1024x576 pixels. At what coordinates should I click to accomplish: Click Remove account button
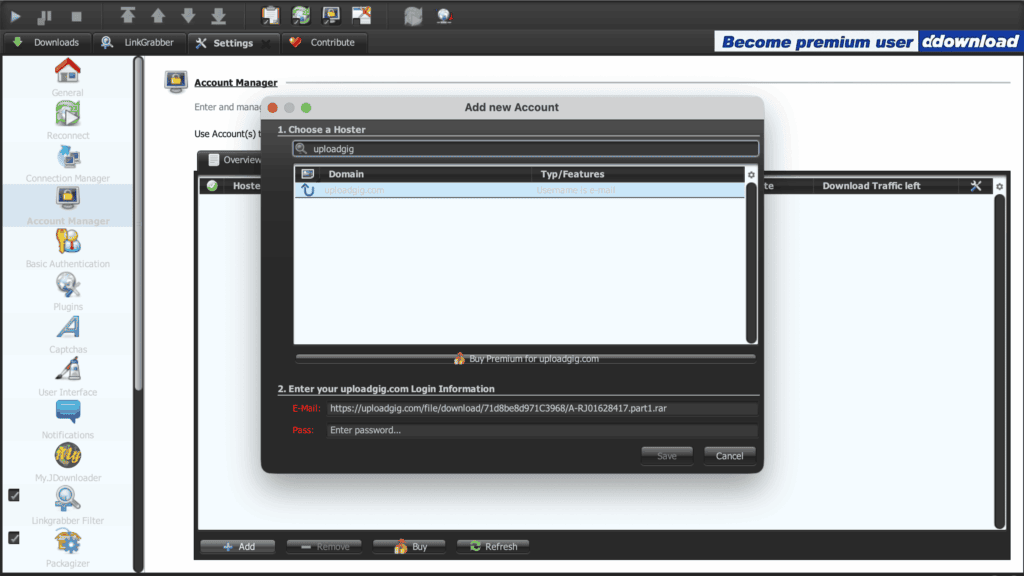coord(325,547)
